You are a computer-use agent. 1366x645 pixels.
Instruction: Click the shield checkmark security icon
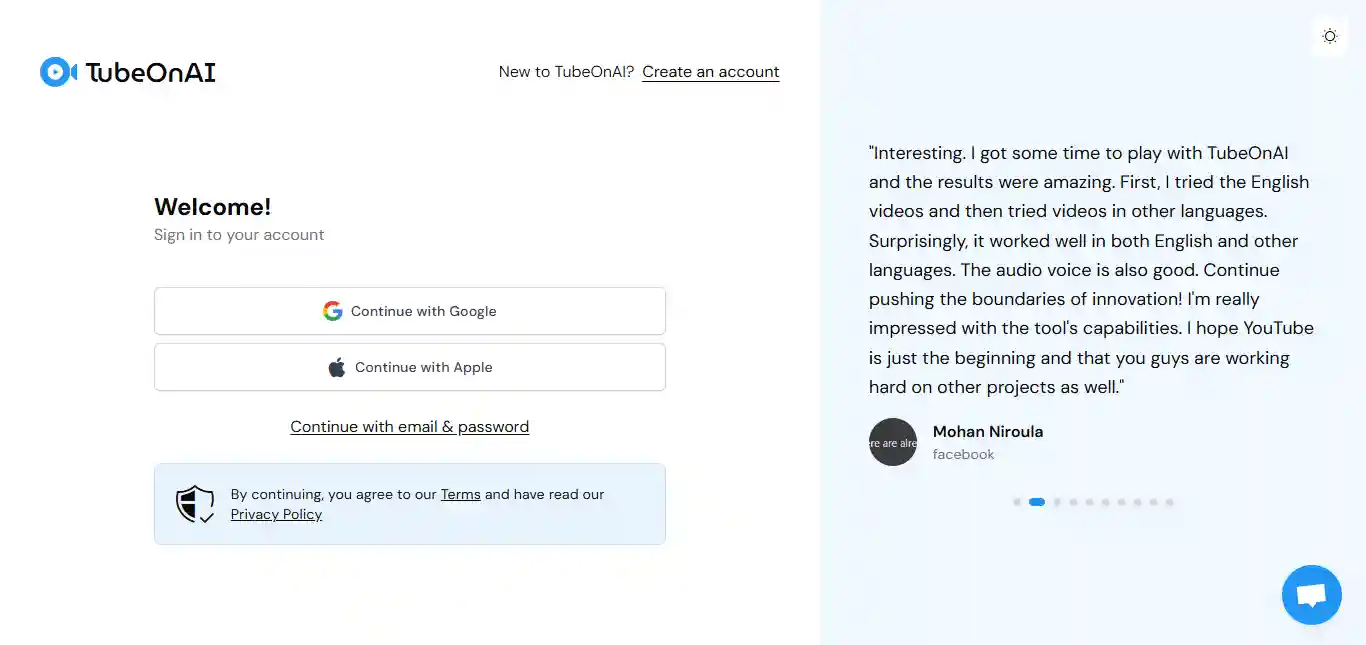click(x=195, y=504)
